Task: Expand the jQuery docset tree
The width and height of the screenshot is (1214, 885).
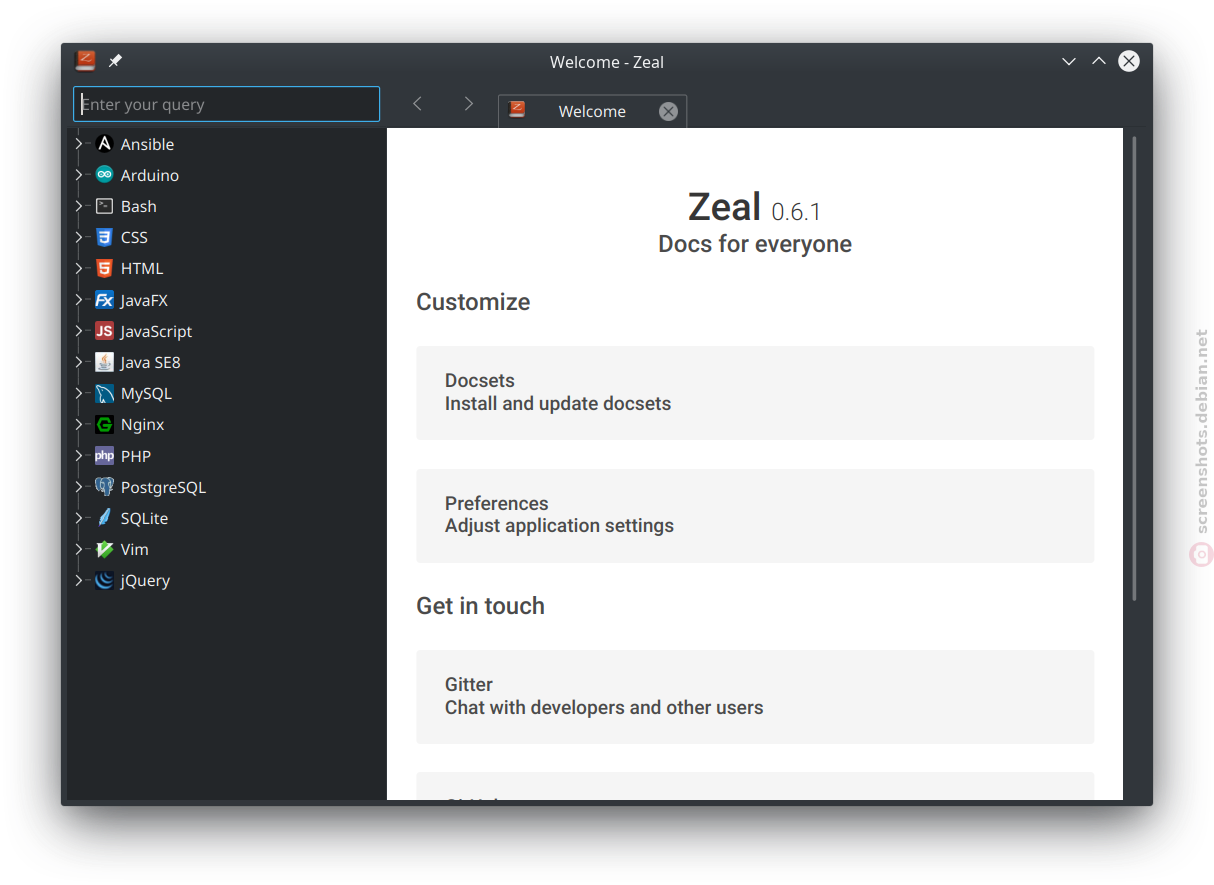Action: coord(79,580)
